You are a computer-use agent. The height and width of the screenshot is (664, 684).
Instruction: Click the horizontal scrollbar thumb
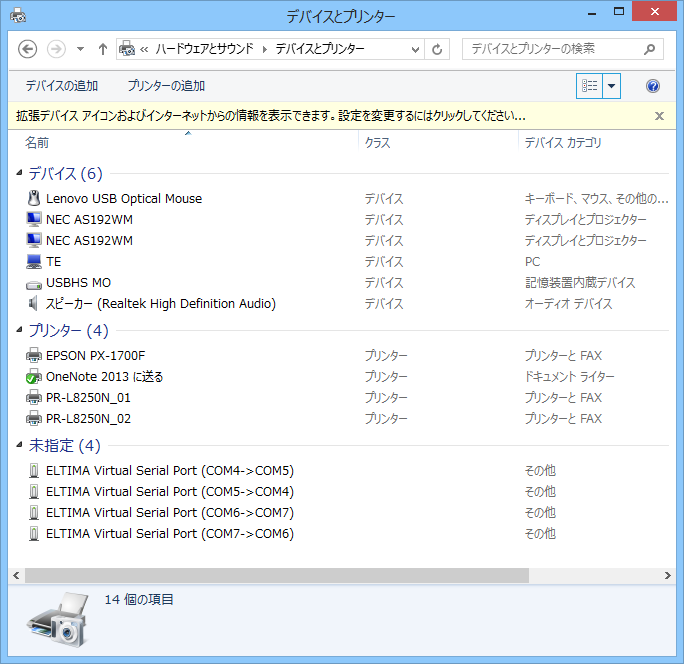[277, 575]
